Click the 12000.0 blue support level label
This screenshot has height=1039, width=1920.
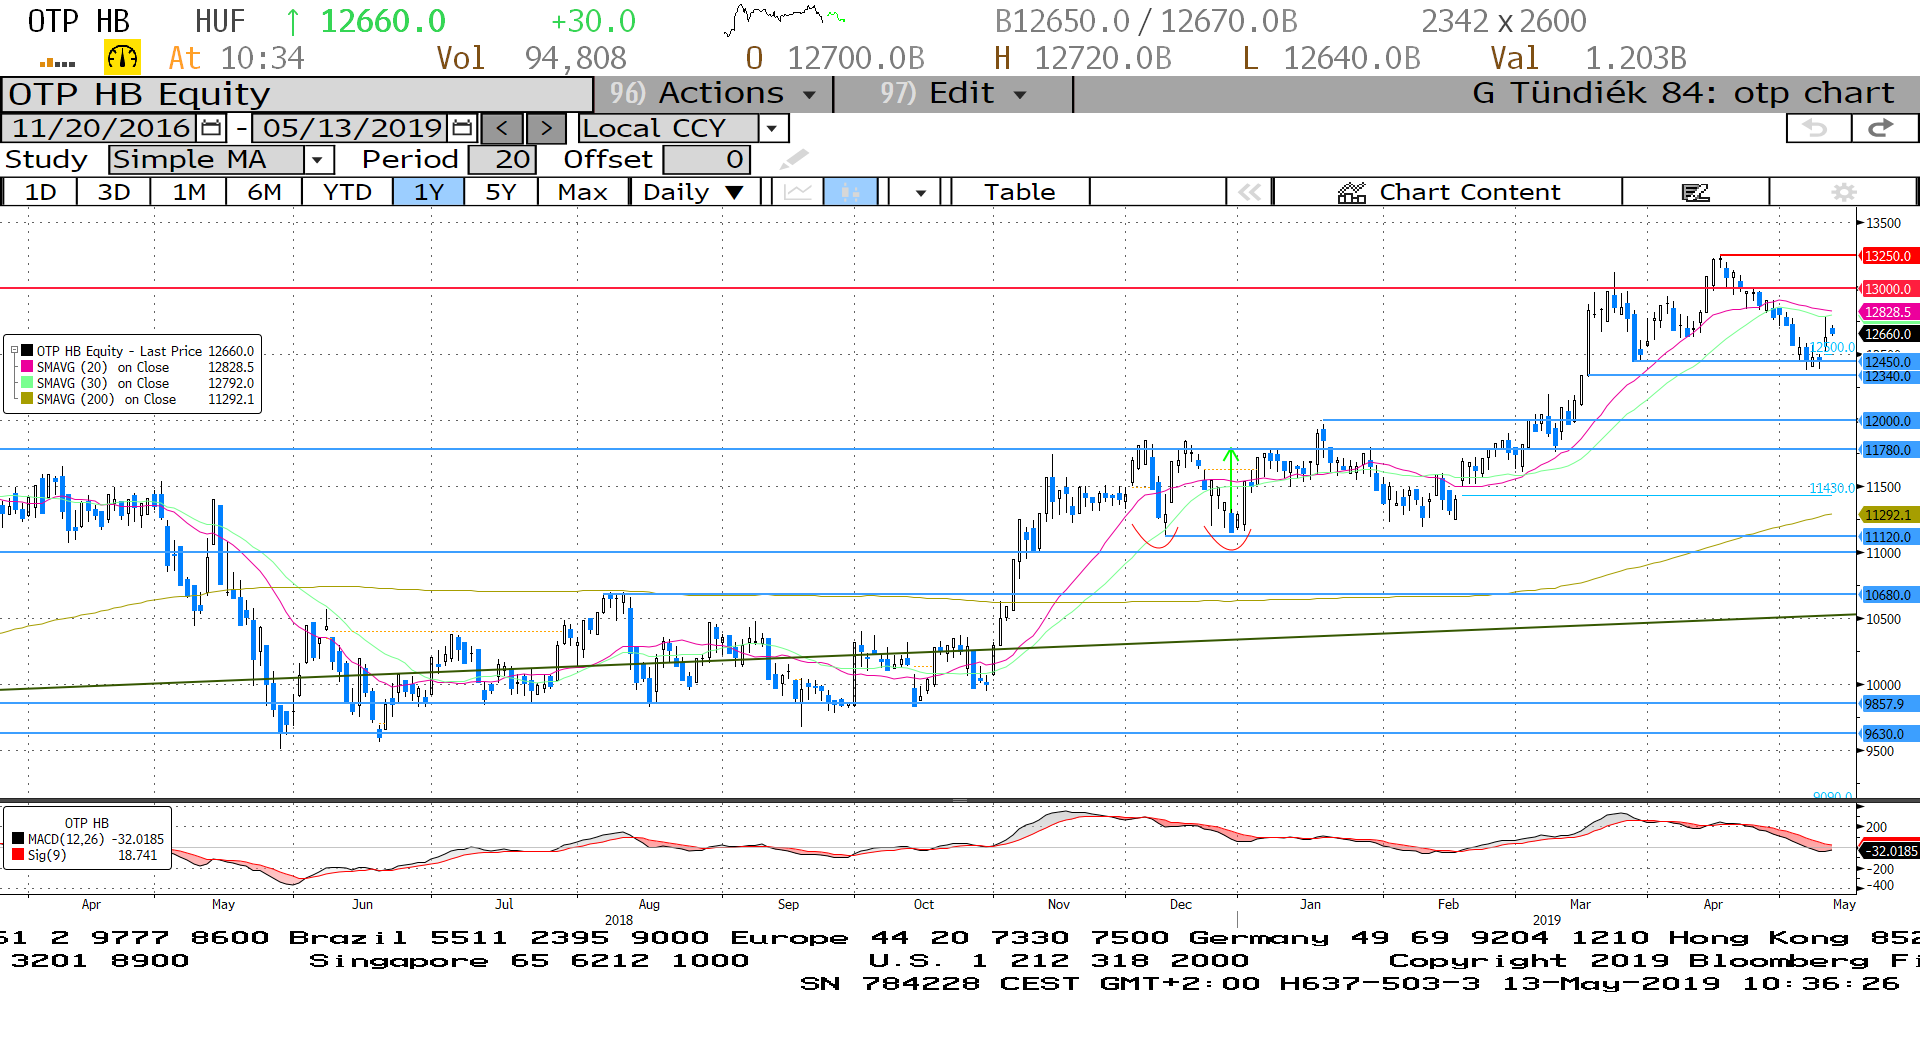coord(1888,421)
